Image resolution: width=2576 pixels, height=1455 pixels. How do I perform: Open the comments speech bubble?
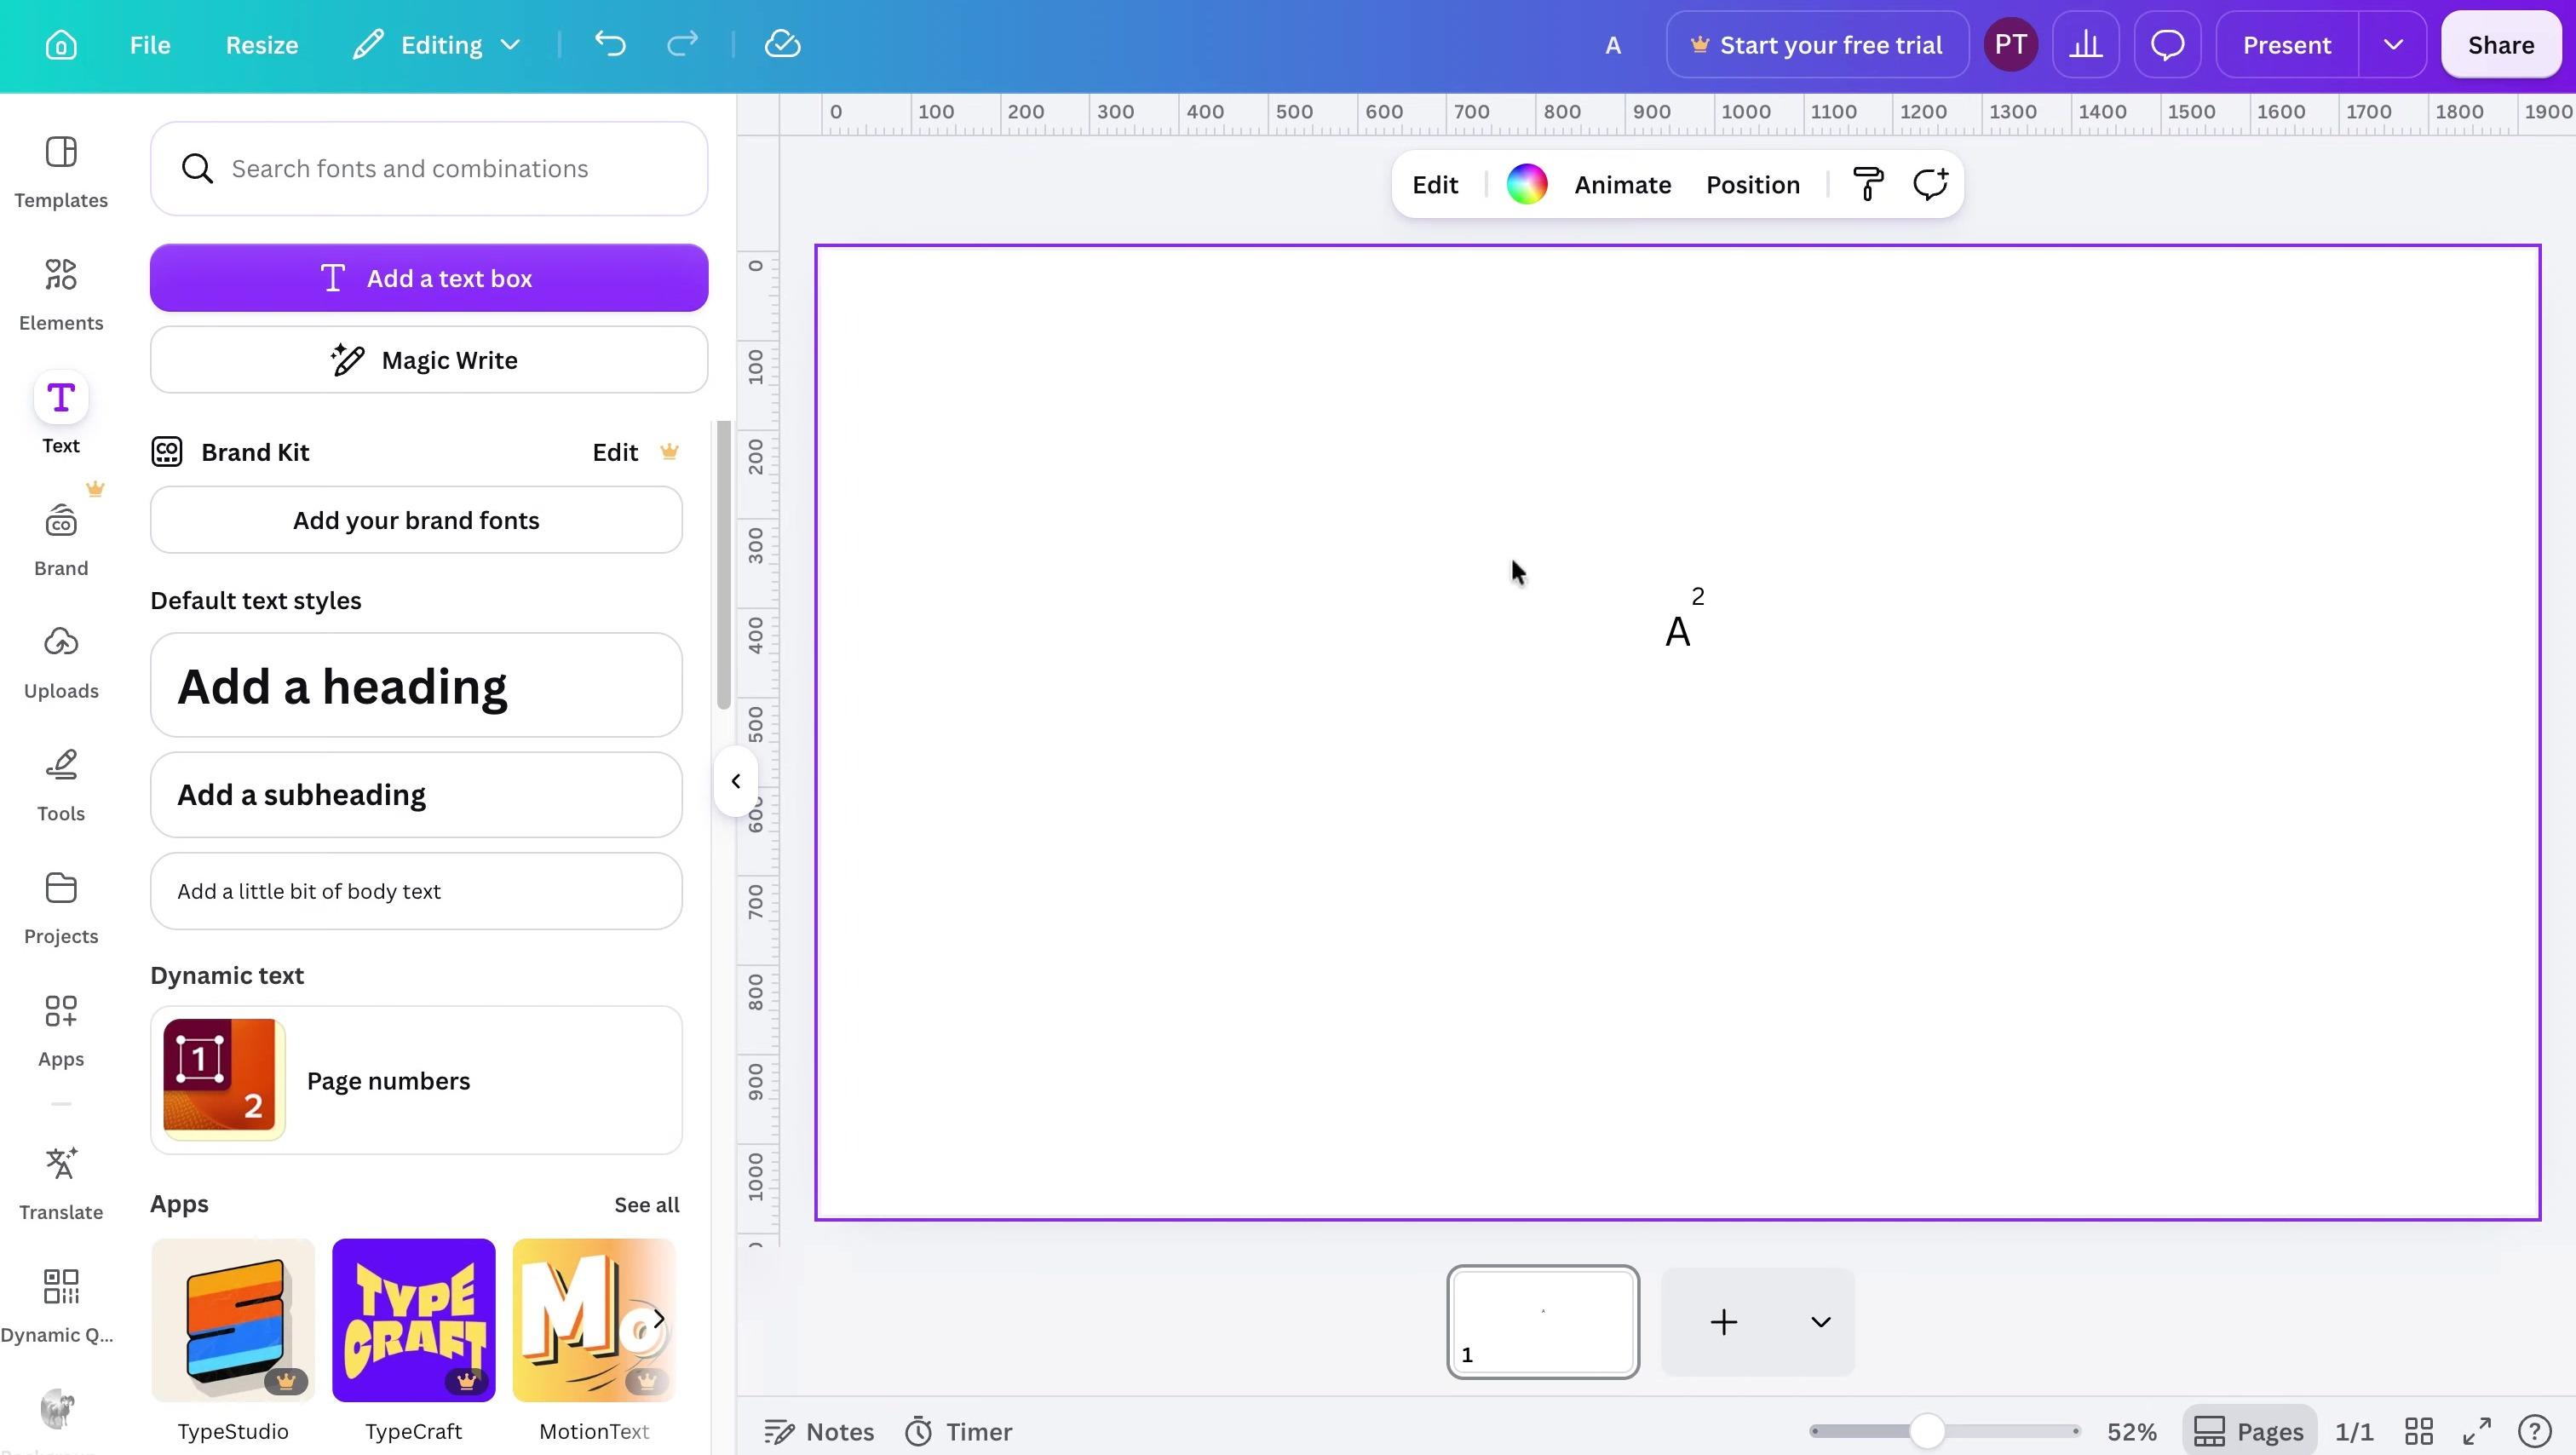tap(2167, 45)
